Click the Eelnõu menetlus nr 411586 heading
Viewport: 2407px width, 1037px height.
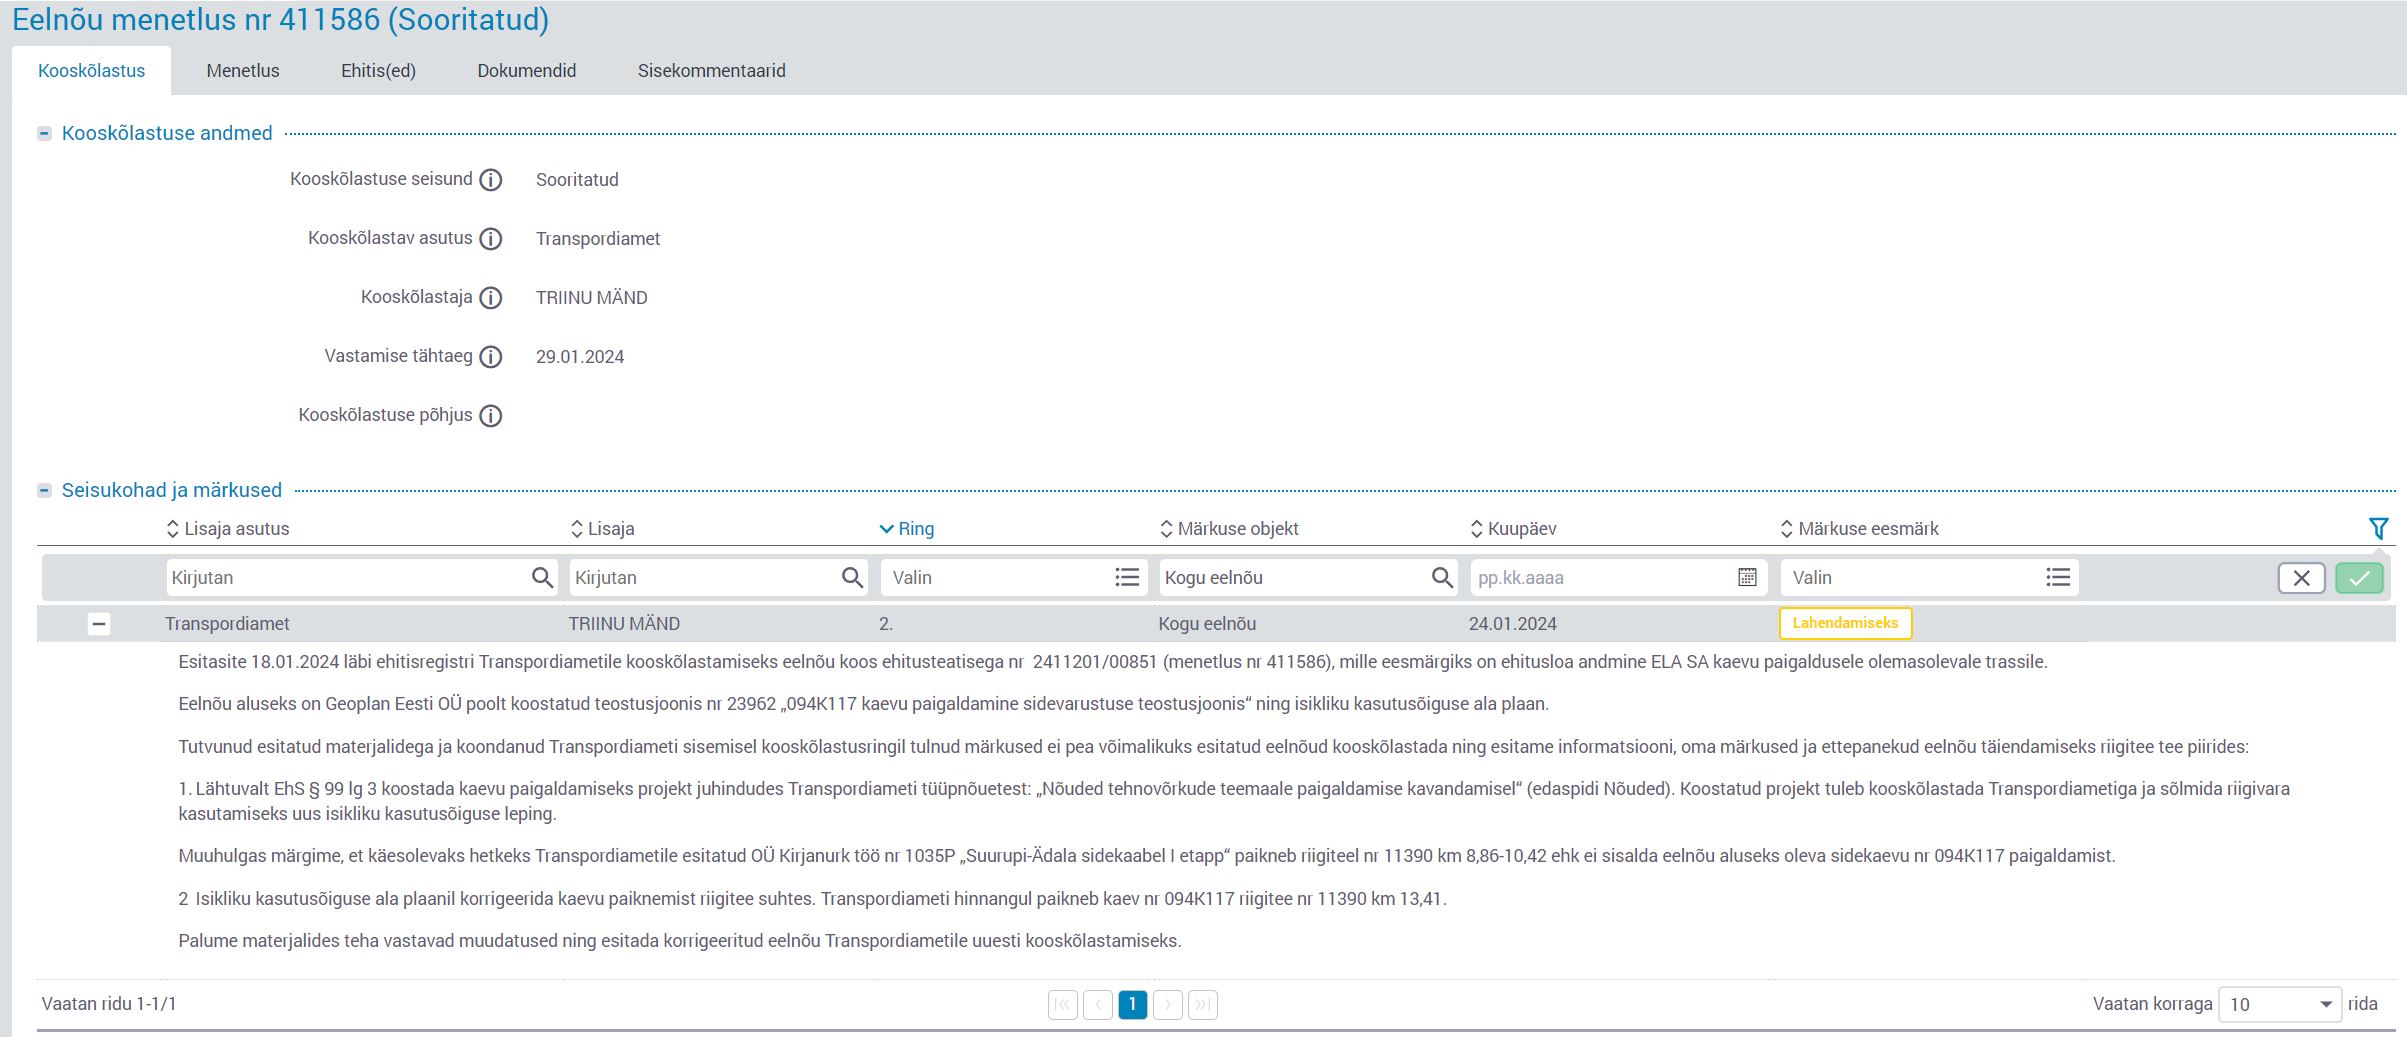pyautogui.click(x=280, y=20)
